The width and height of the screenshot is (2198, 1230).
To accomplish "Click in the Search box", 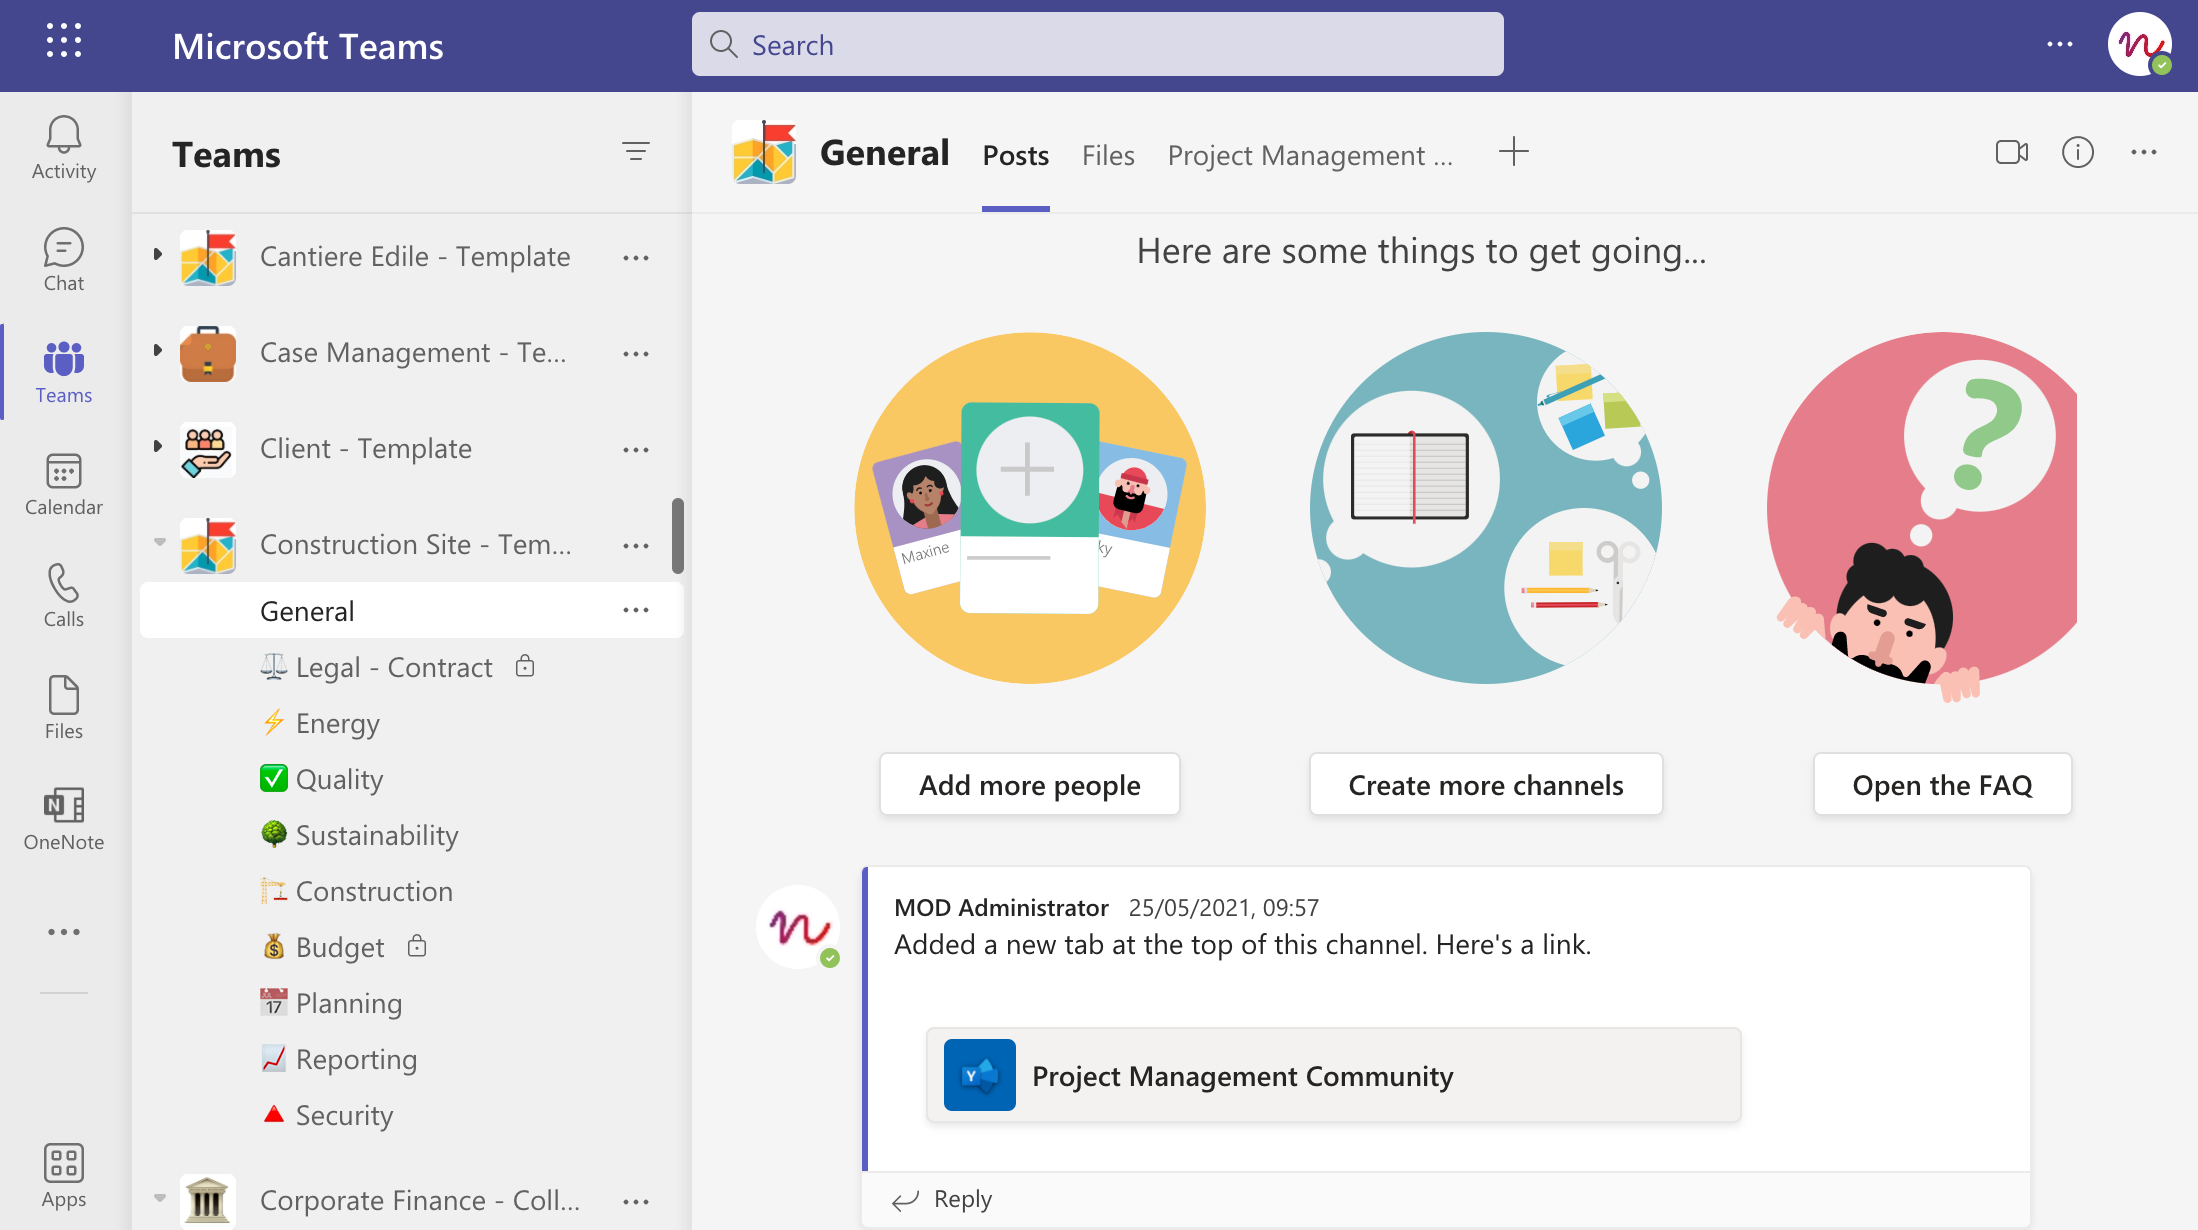I will click(x=1097, y=45).
